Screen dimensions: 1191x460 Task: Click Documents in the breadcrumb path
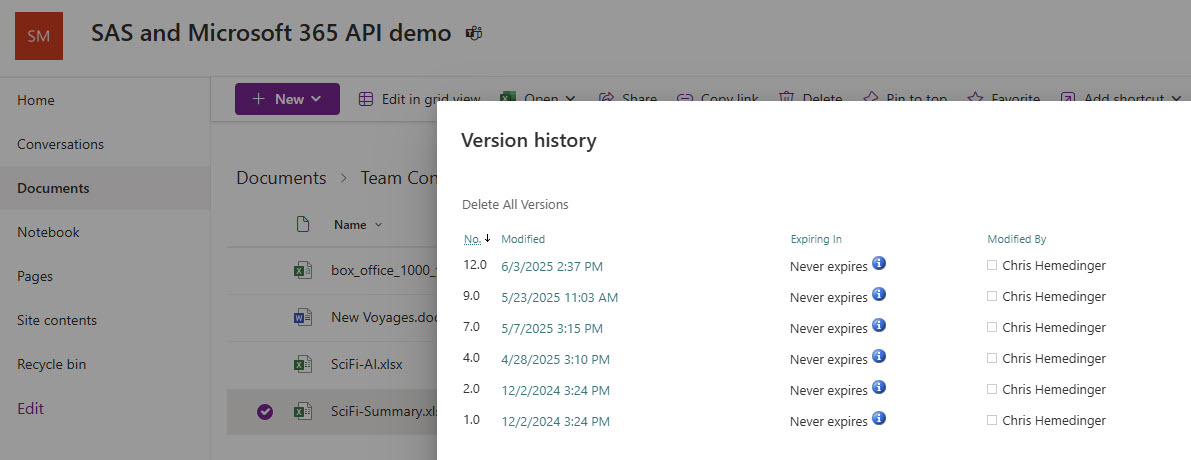tap(281, 178)
